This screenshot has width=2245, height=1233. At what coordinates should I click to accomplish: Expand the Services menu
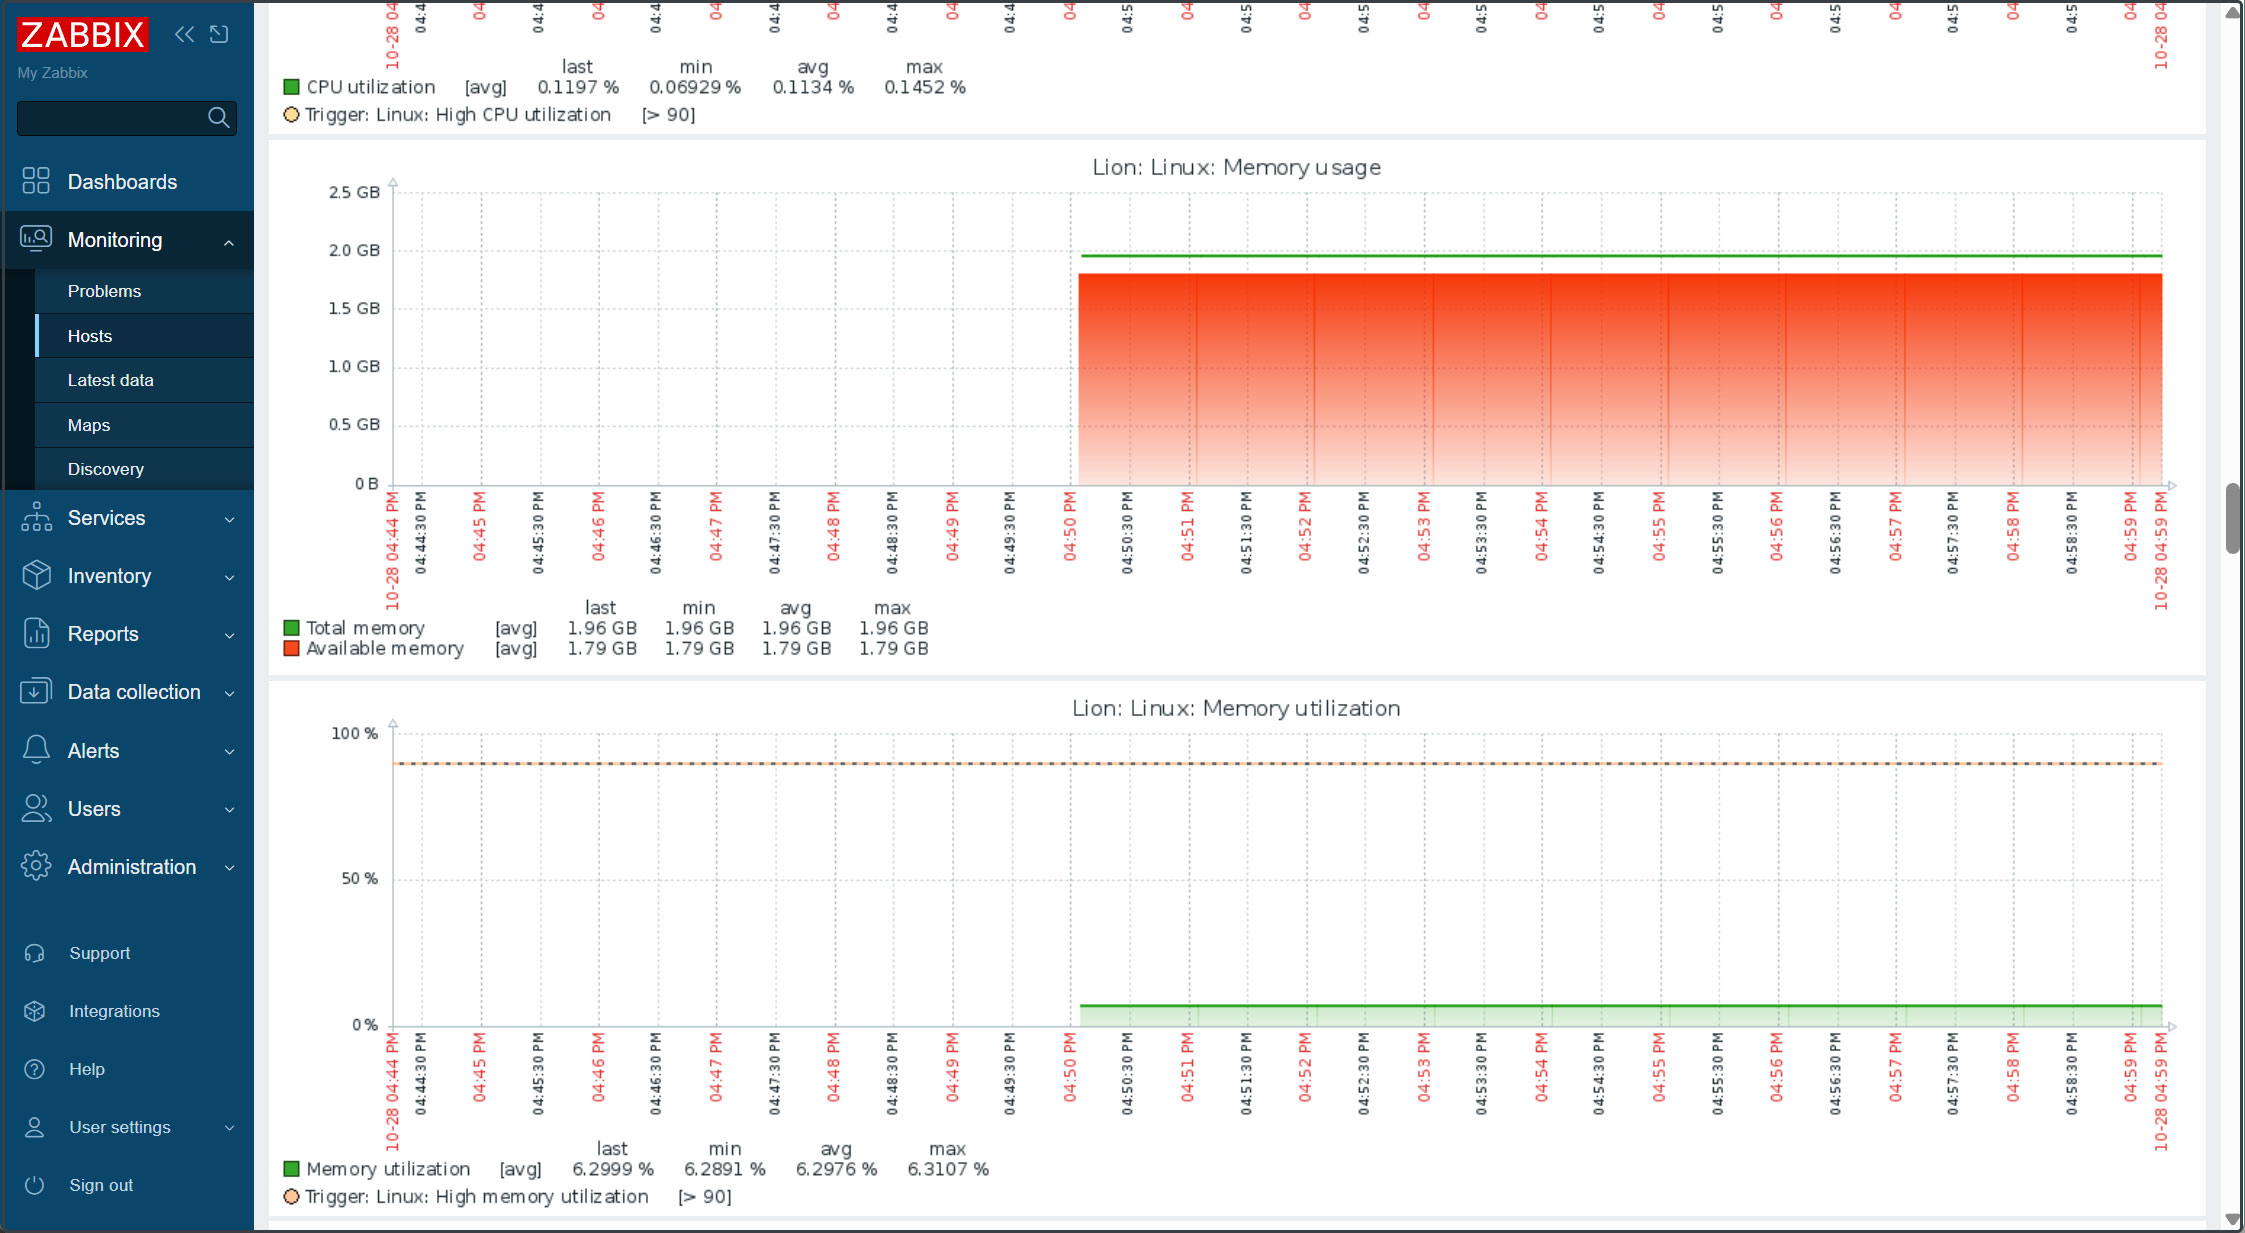pyautogui.click(x=229, y=519)
